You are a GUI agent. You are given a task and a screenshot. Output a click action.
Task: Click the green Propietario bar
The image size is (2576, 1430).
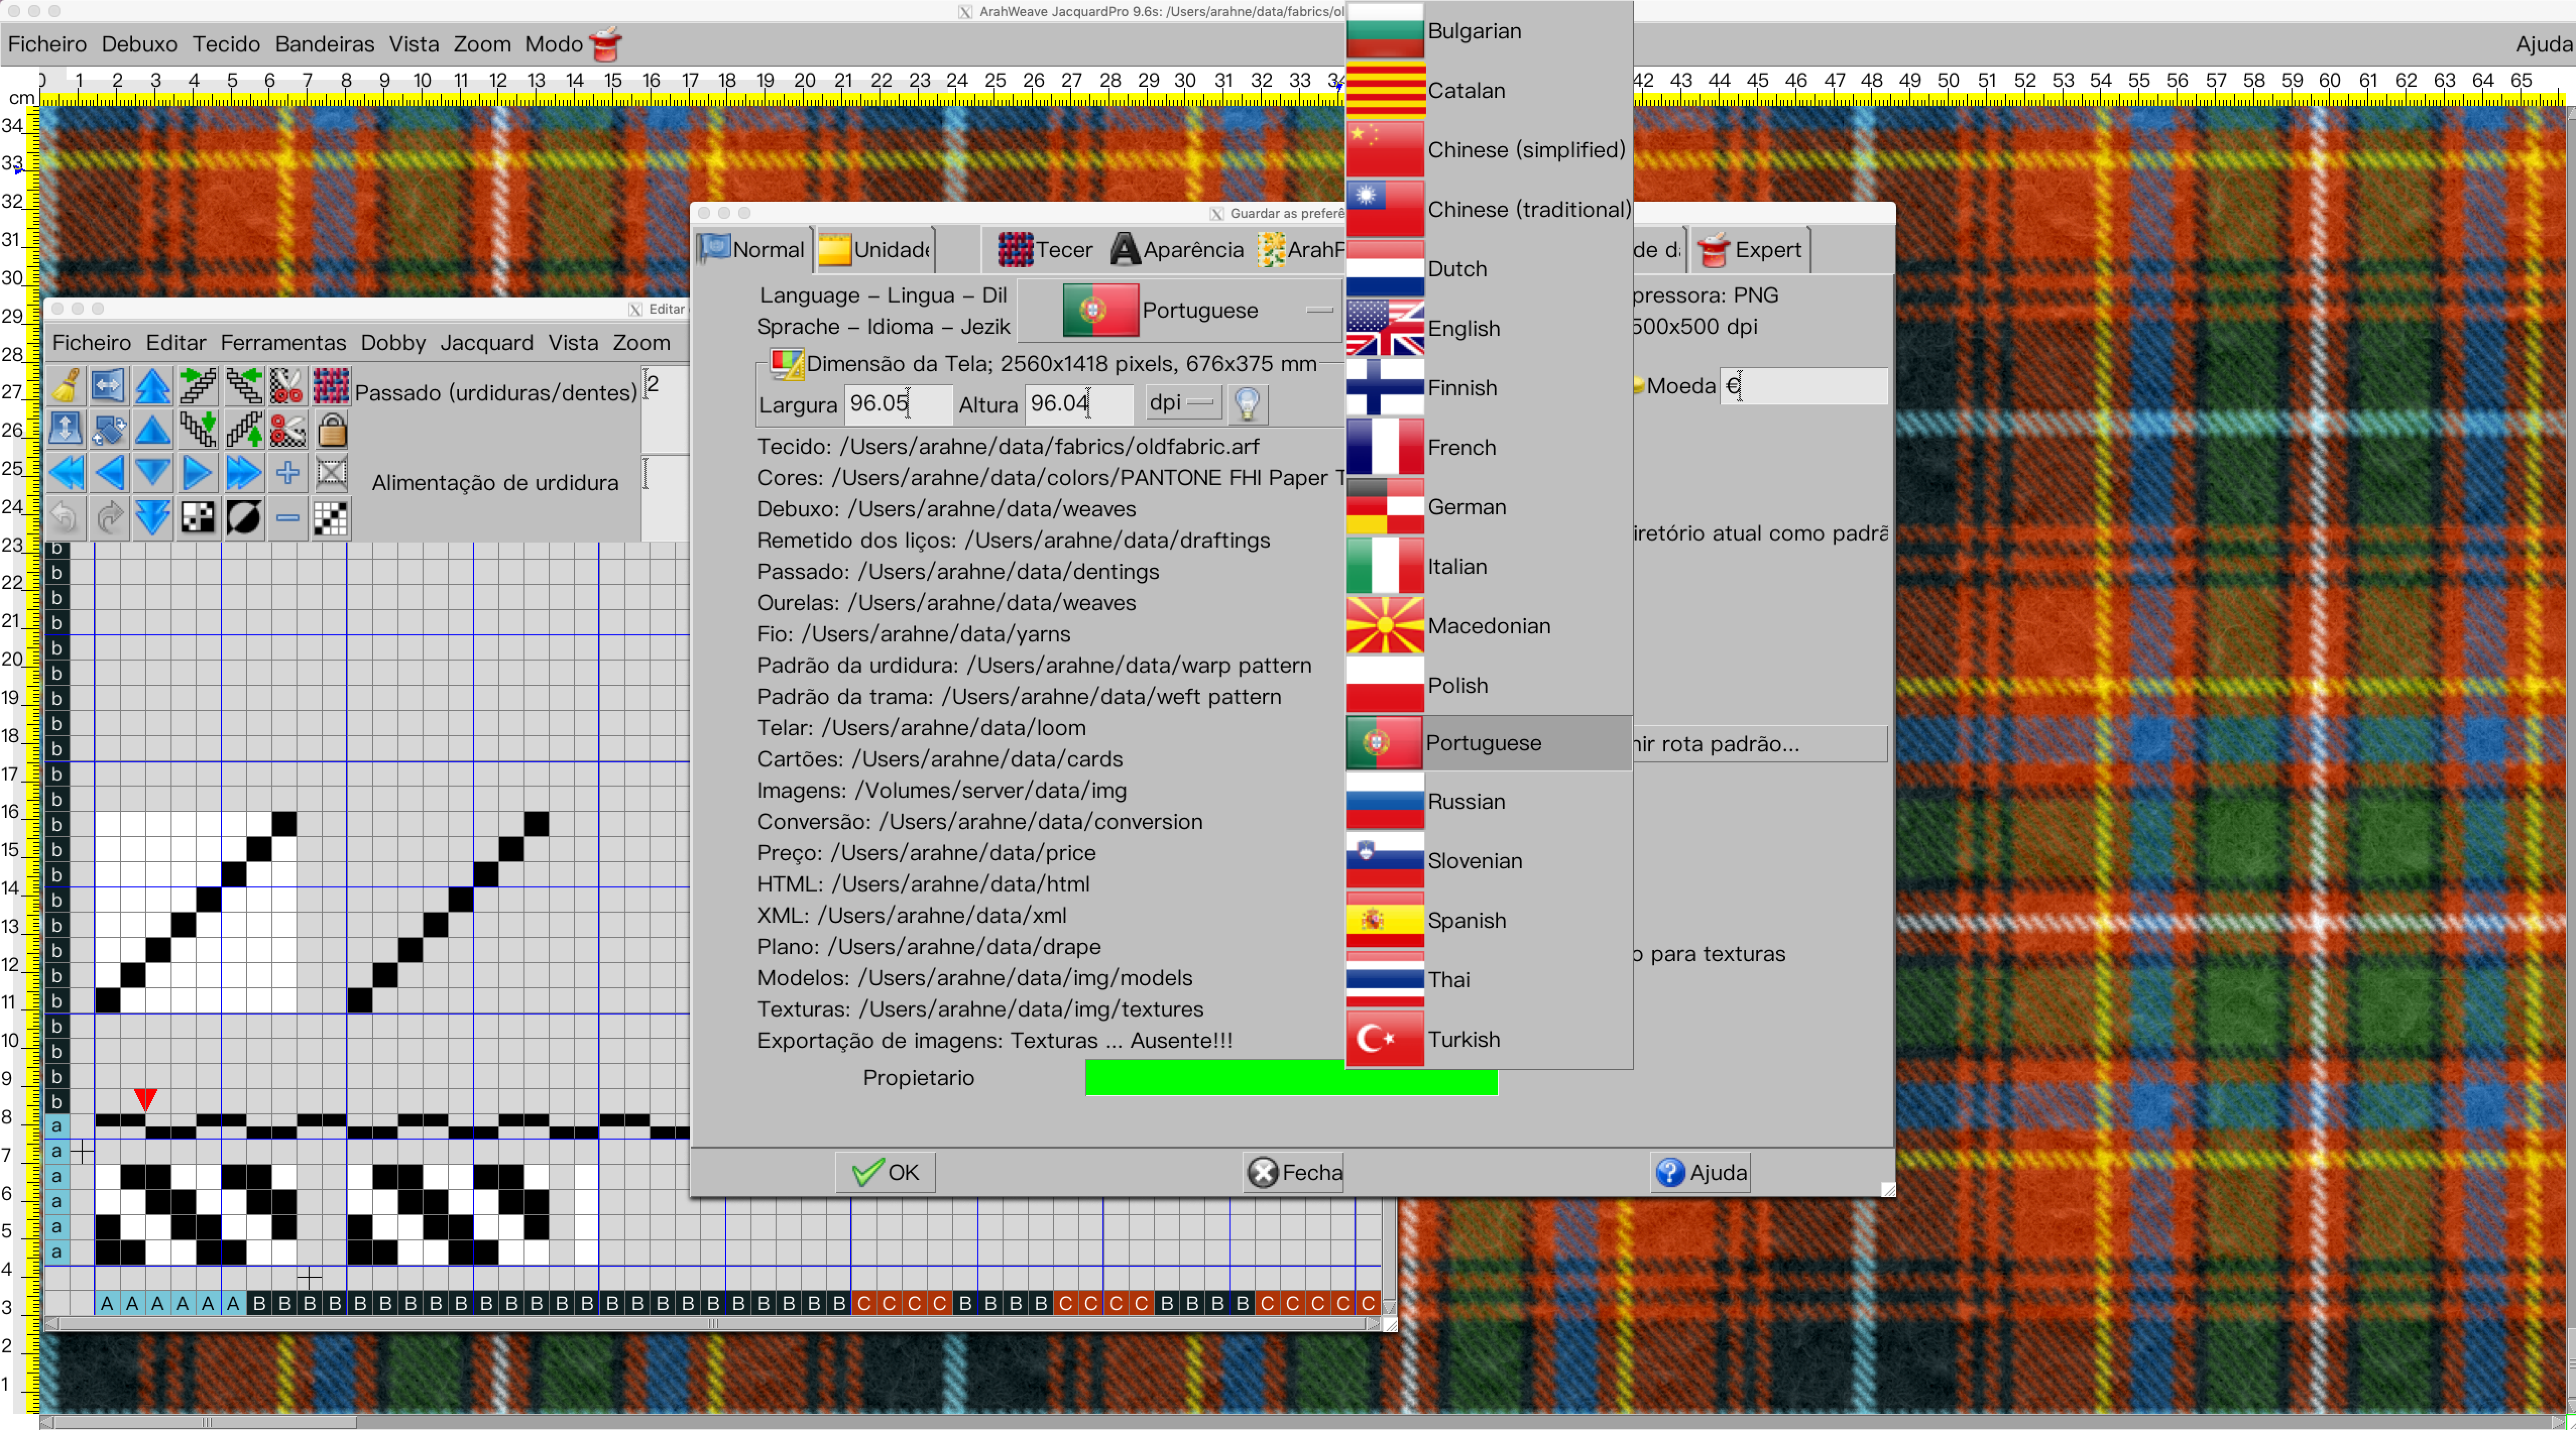[x=1290, y=1077]
